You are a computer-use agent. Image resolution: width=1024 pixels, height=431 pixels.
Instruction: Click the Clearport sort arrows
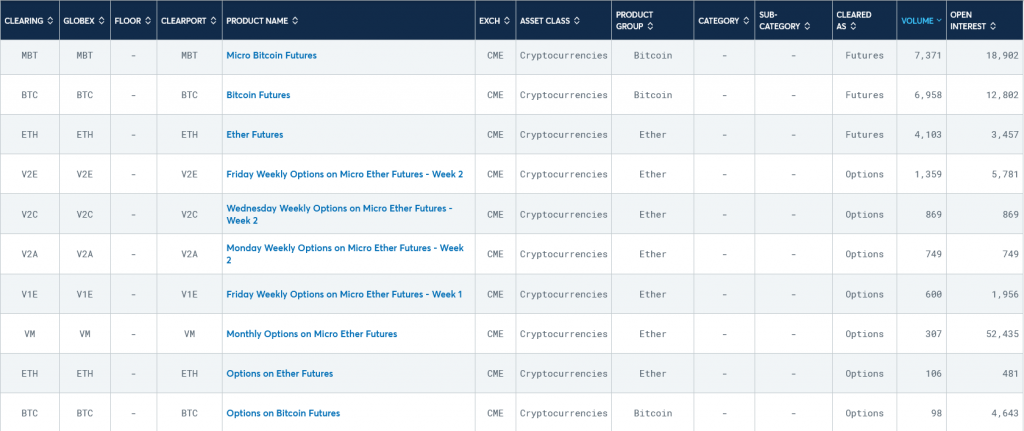(212, 21)
